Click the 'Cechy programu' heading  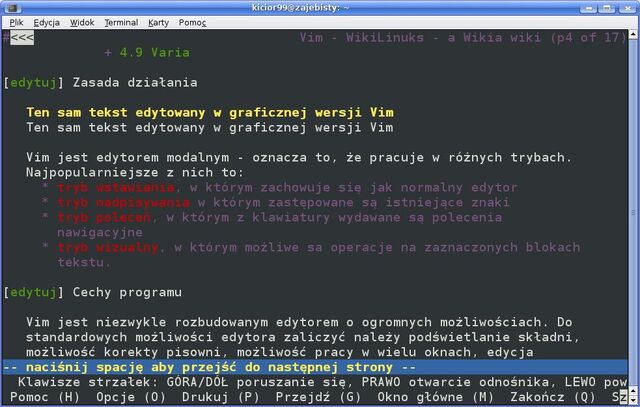click(x=127, y=292)
